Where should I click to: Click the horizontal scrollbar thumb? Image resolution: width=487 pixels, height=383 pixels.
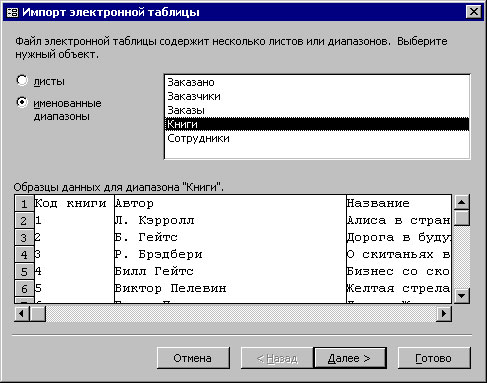point(38,314)
